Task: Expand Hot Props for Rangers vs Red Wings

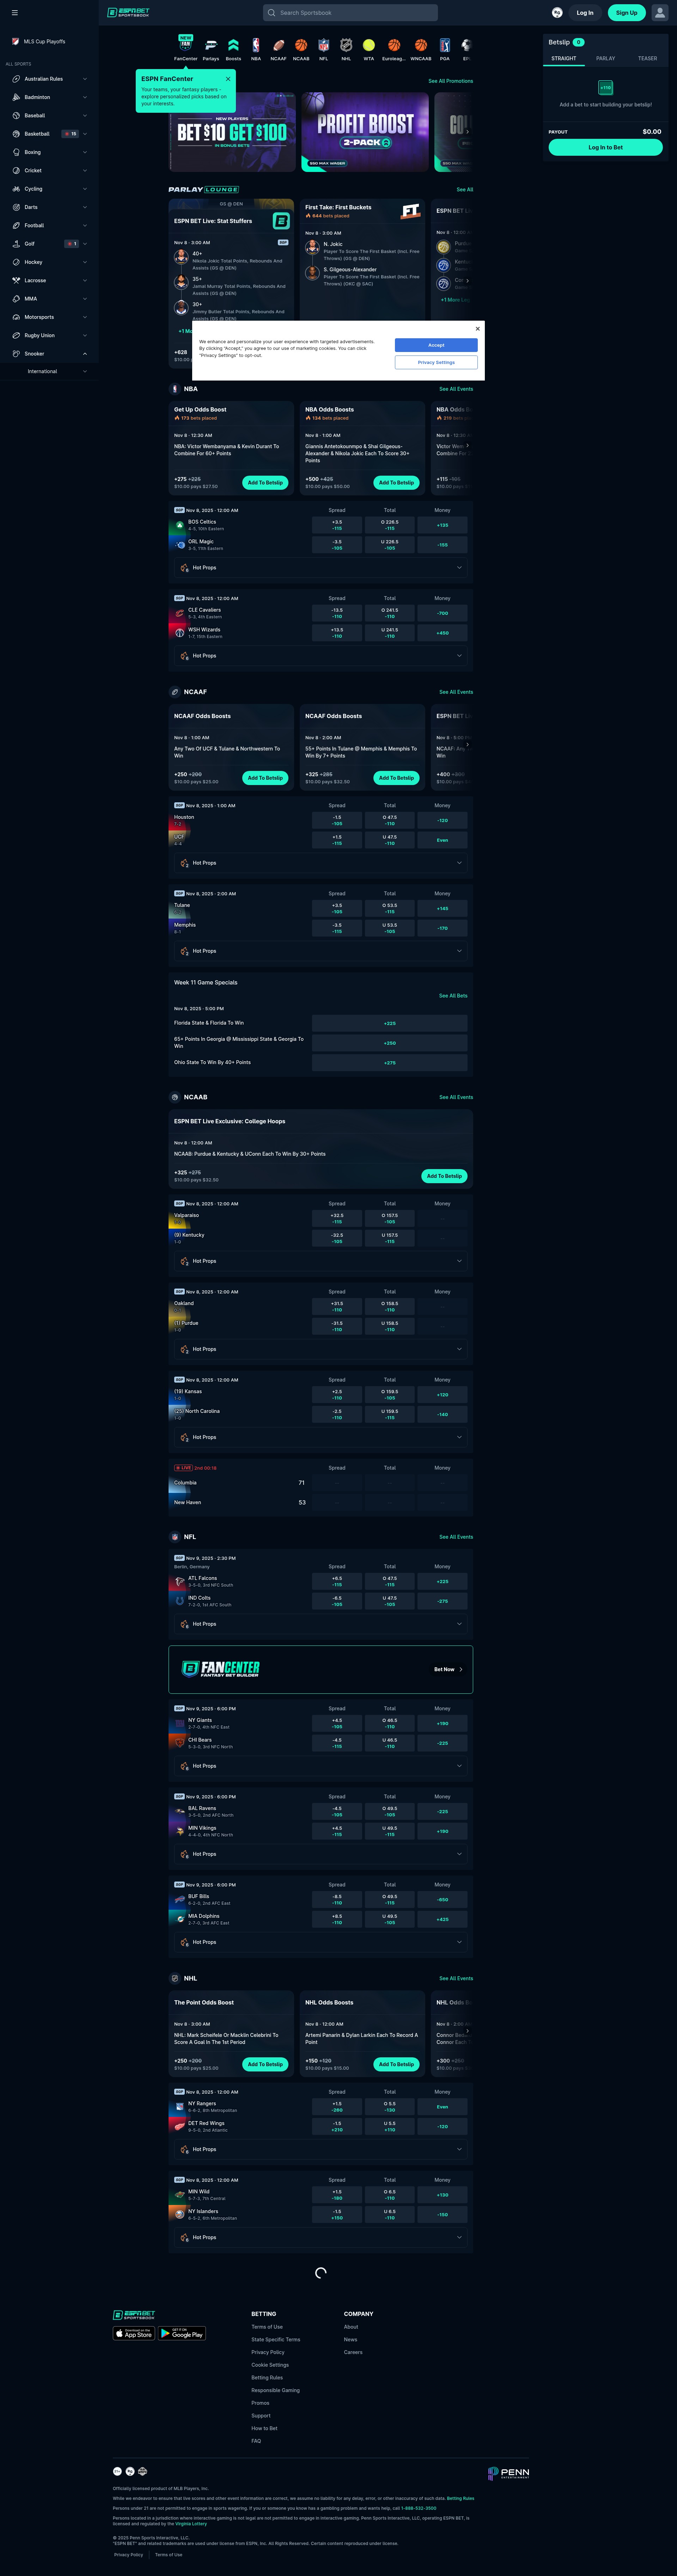Action: (321, 2149)
